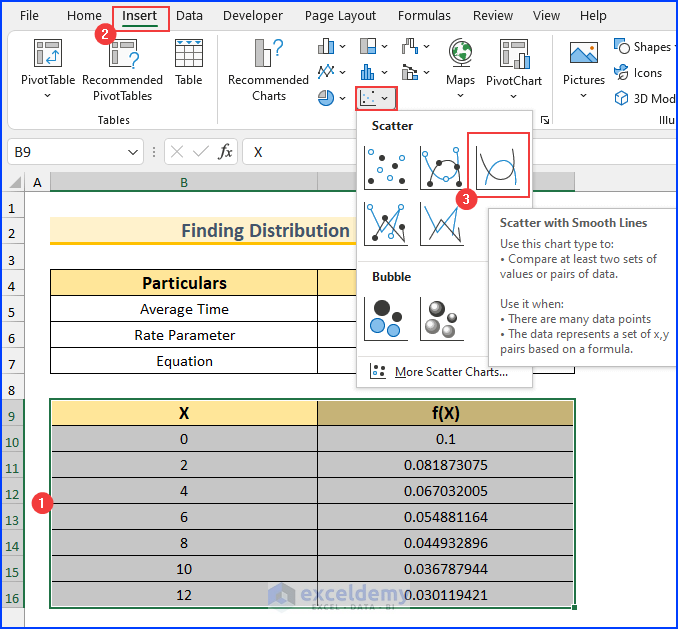Viewport: 678px width, 629px height.
Task: Click the PivotChart icon
Action: pos(514,54)
